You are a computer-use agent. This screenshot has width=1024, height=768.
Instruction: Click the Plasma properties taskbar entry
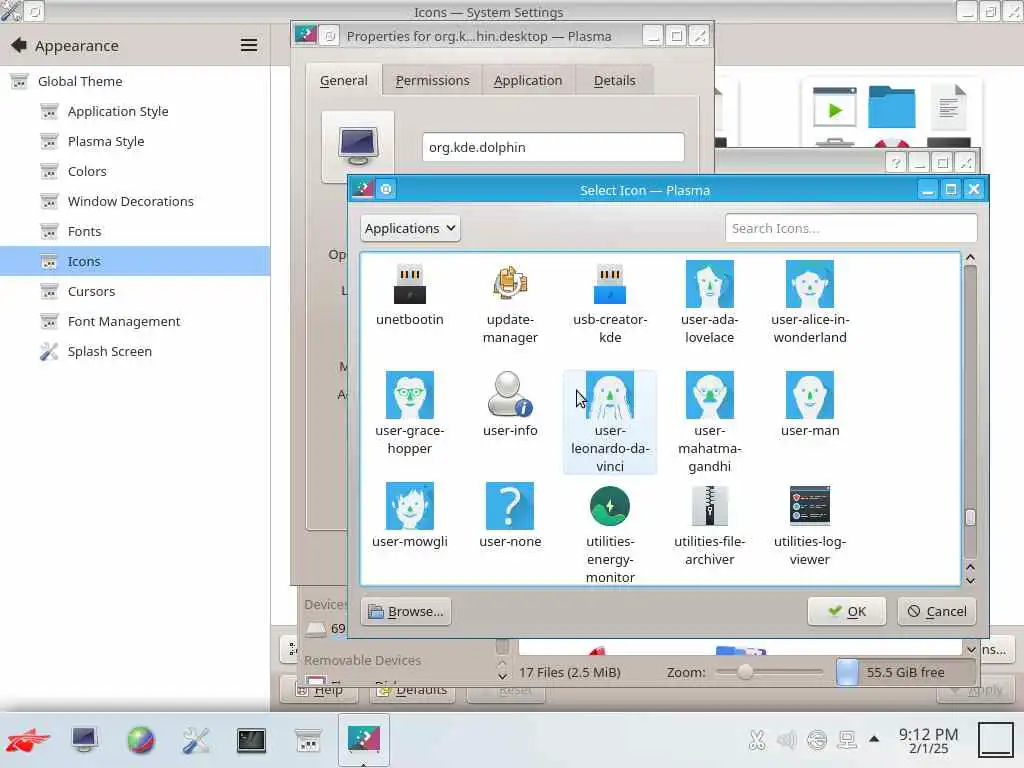(364, 739)
